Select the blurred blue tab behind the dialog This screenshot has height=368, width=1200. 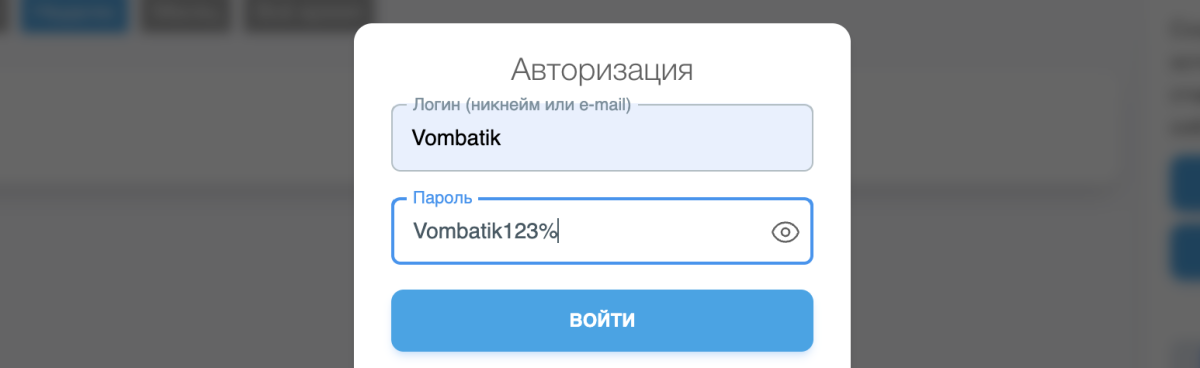pyautogui.click(x=75, y=13)
